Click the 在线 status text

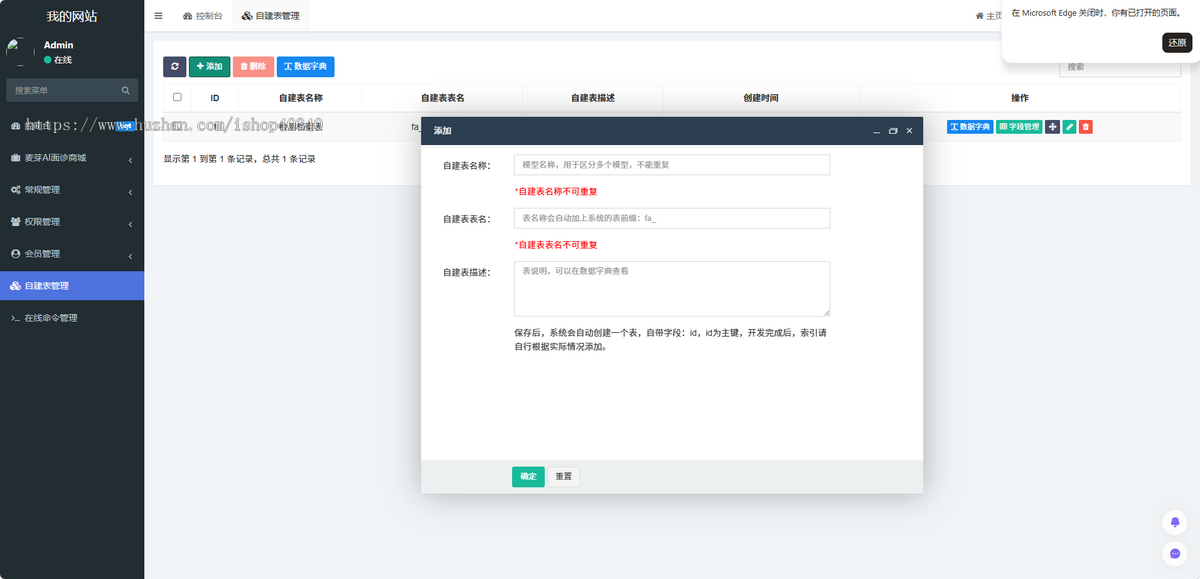(63, 60)
